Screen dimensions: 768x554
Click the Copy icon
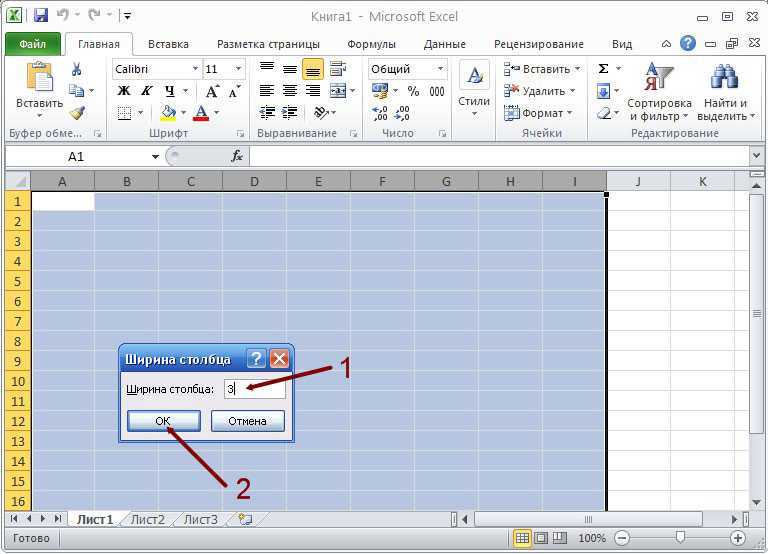(x=76, y=91)
